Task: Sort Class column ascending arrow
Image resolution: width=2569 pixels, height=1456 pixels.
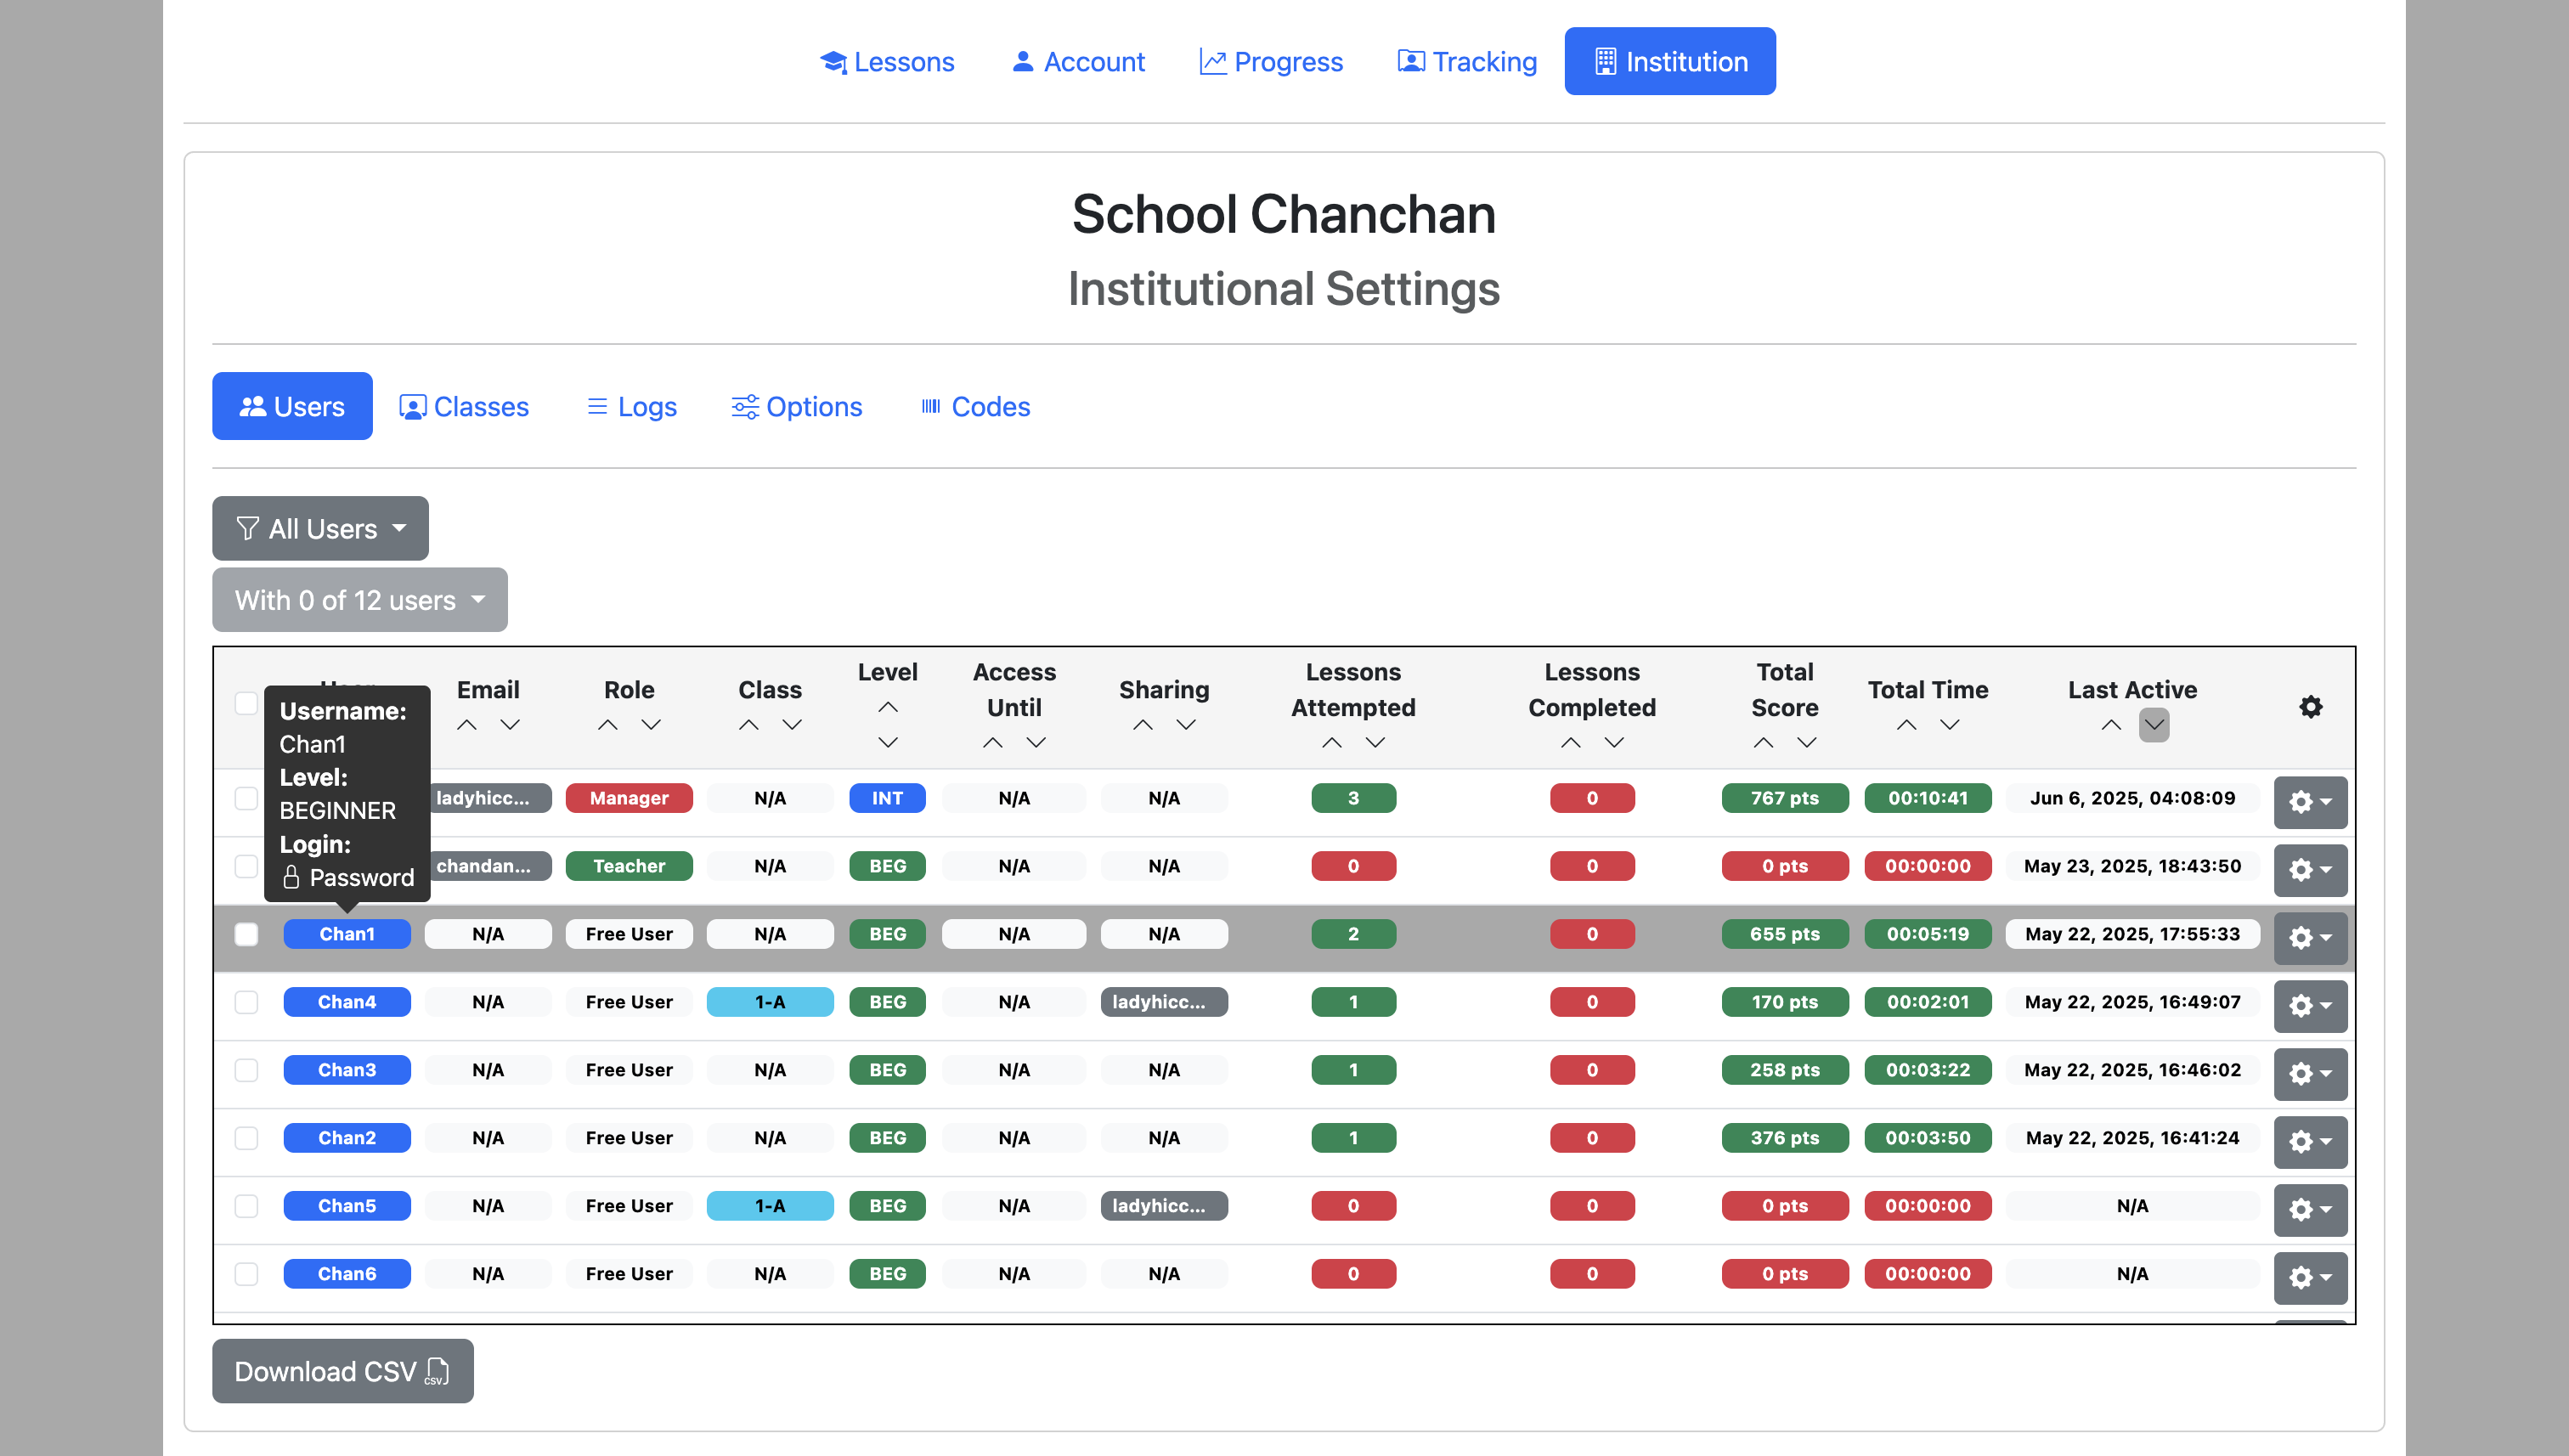Action: point(749,725)
